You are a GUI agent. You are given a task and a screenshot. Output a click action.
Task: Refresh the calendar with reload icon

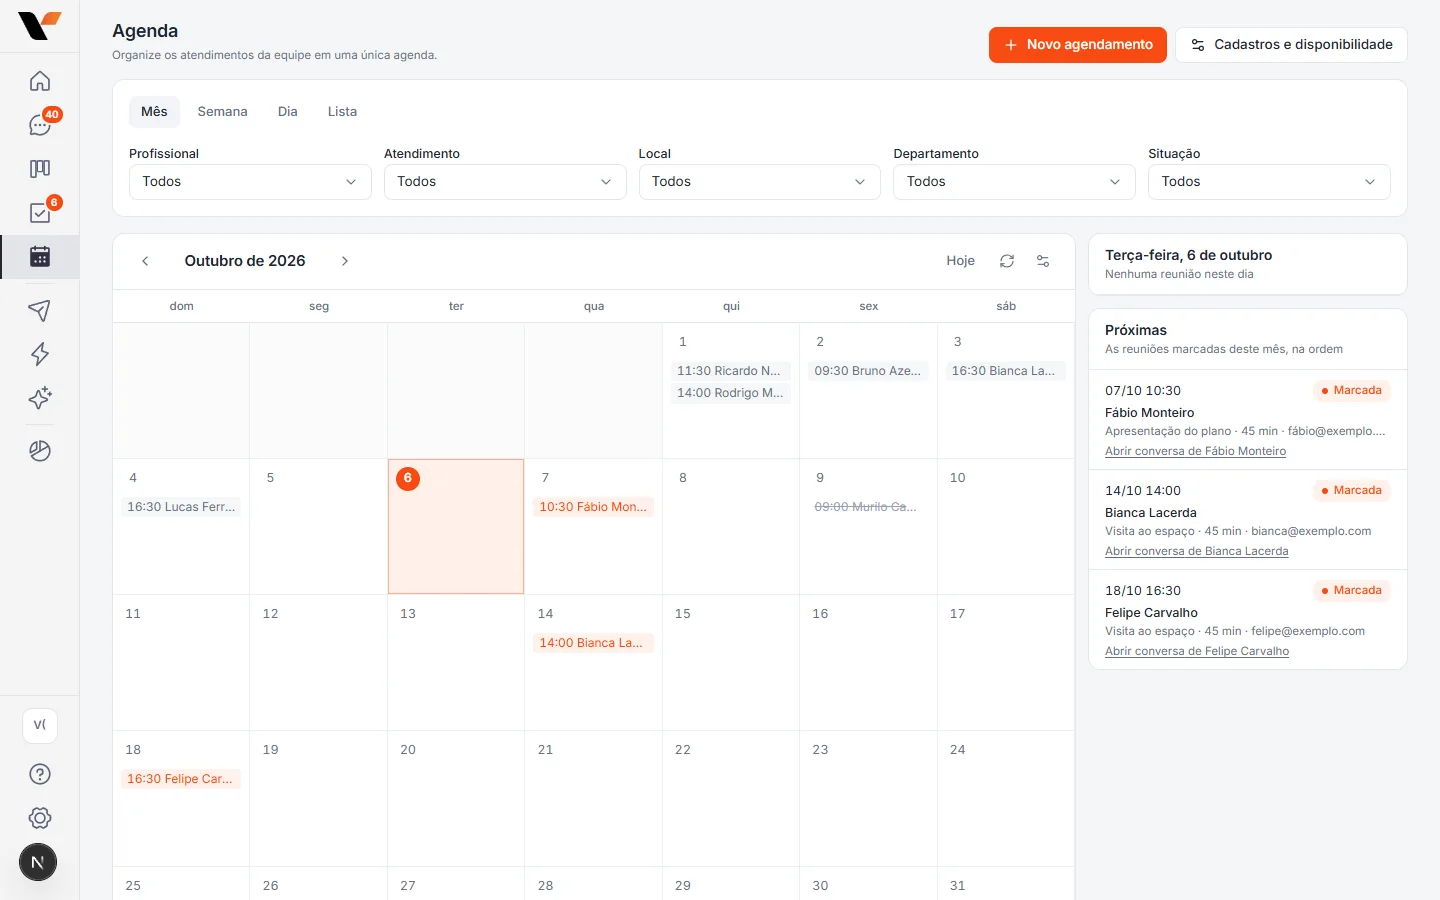[x=1007, y=261]
